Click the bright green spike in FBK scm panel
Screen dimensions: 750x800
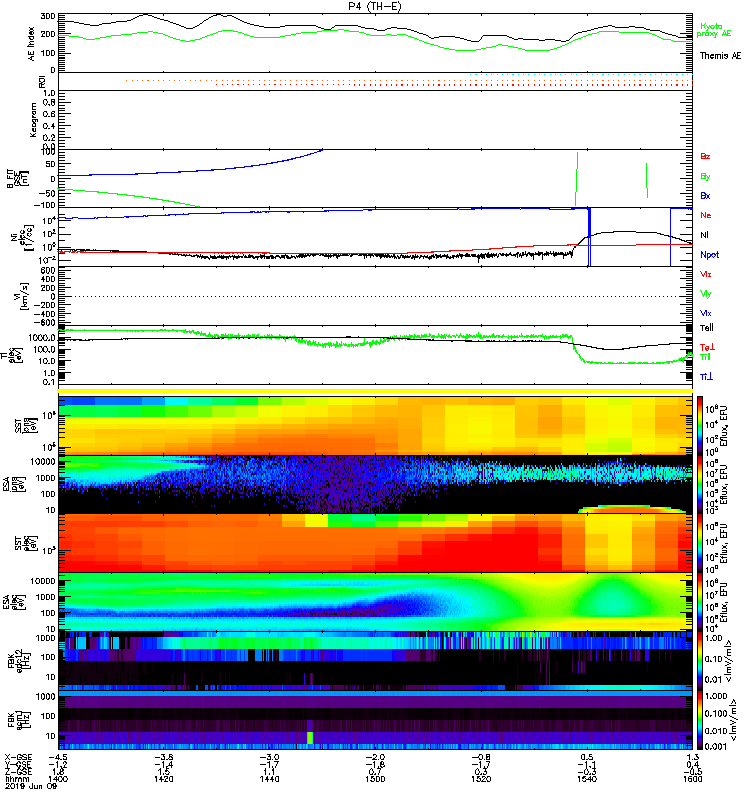(x=310, y=738)
